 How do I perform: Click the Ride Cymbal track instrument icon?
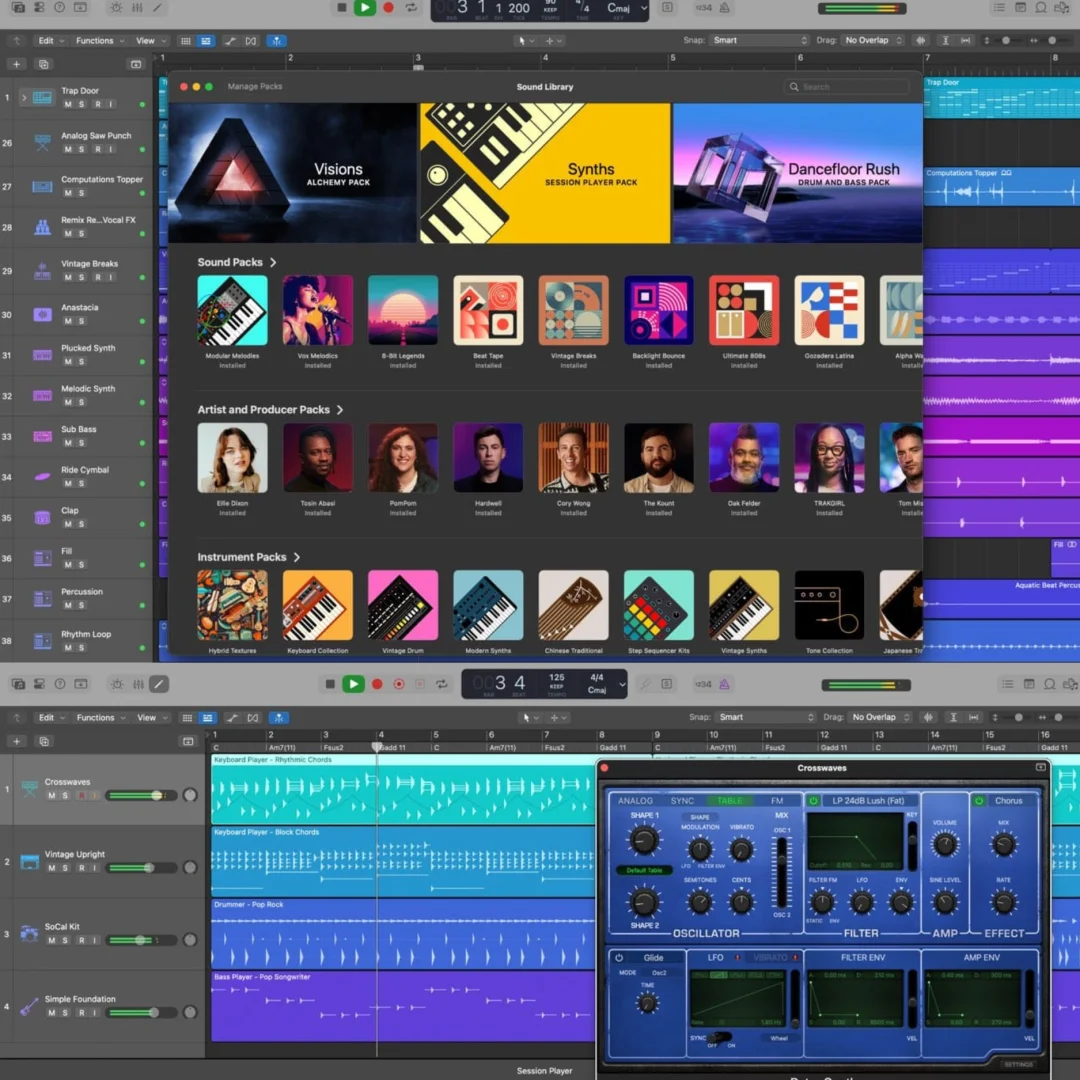[42, 476]
